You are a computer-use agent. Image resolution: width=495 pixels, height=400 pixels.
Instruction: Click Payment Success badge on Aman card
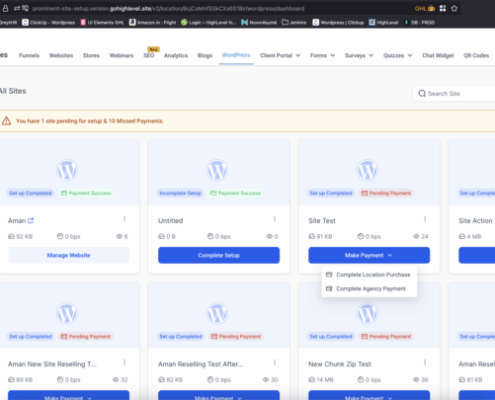coord(86,193)
